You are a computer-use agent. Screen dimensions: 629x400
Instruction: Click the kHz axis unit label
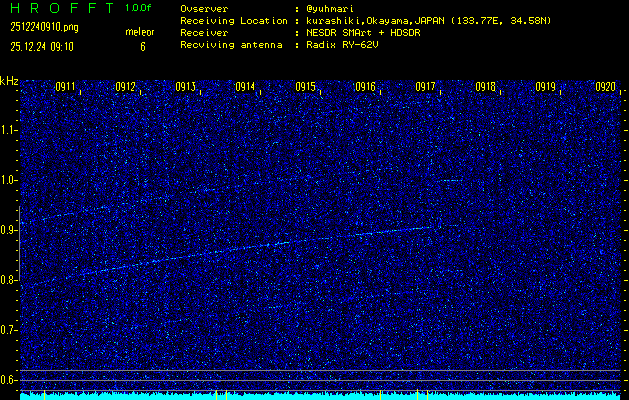click(x=9, y=80)
